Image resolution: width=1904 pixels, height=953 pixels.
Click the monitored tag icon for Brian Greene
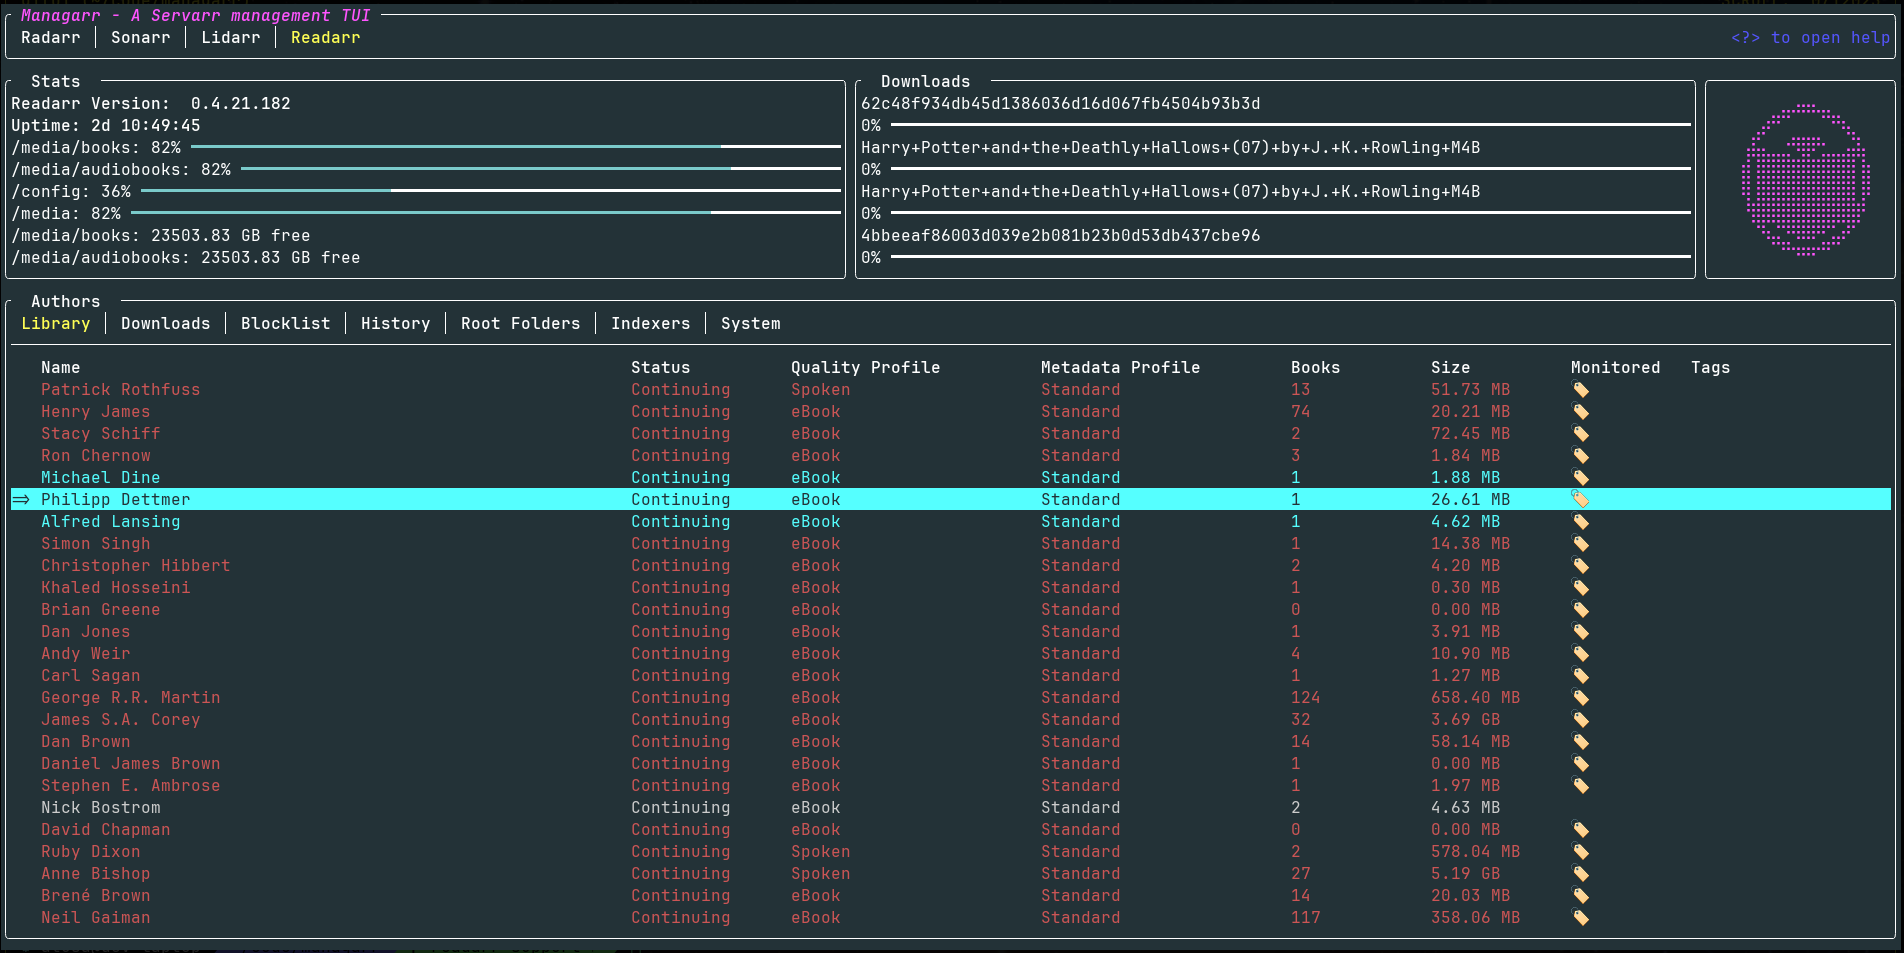(1580, 610)
